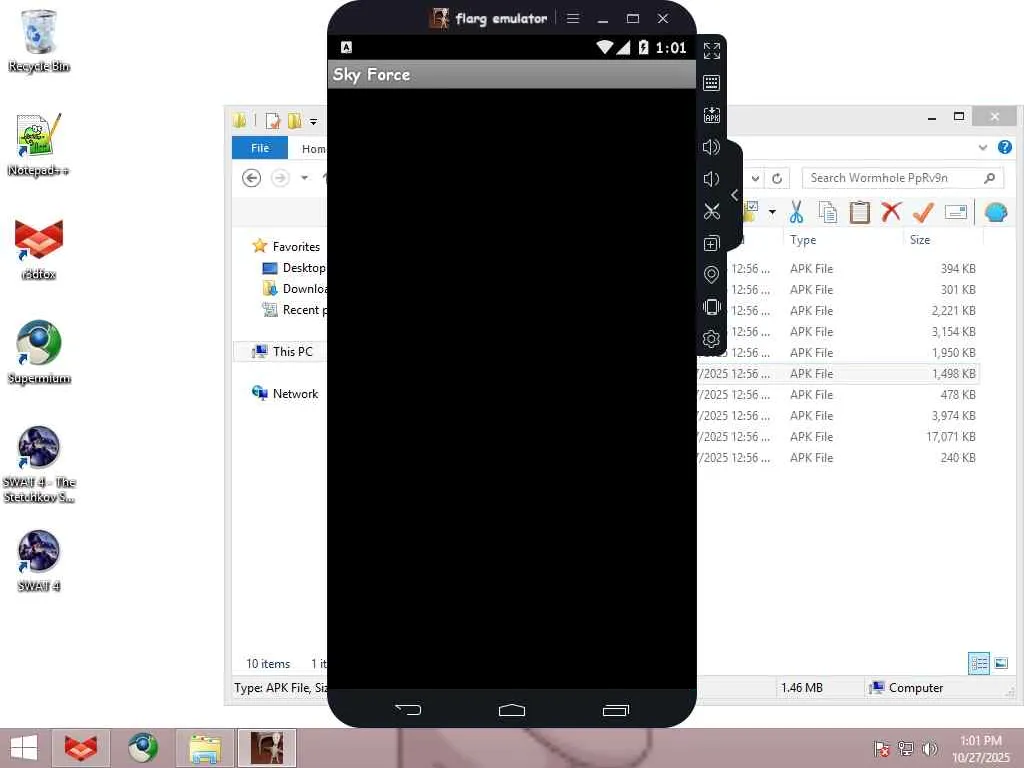Select the APK file row sized 1,498 KB
Screen dimensions: 1024x768
838,374
